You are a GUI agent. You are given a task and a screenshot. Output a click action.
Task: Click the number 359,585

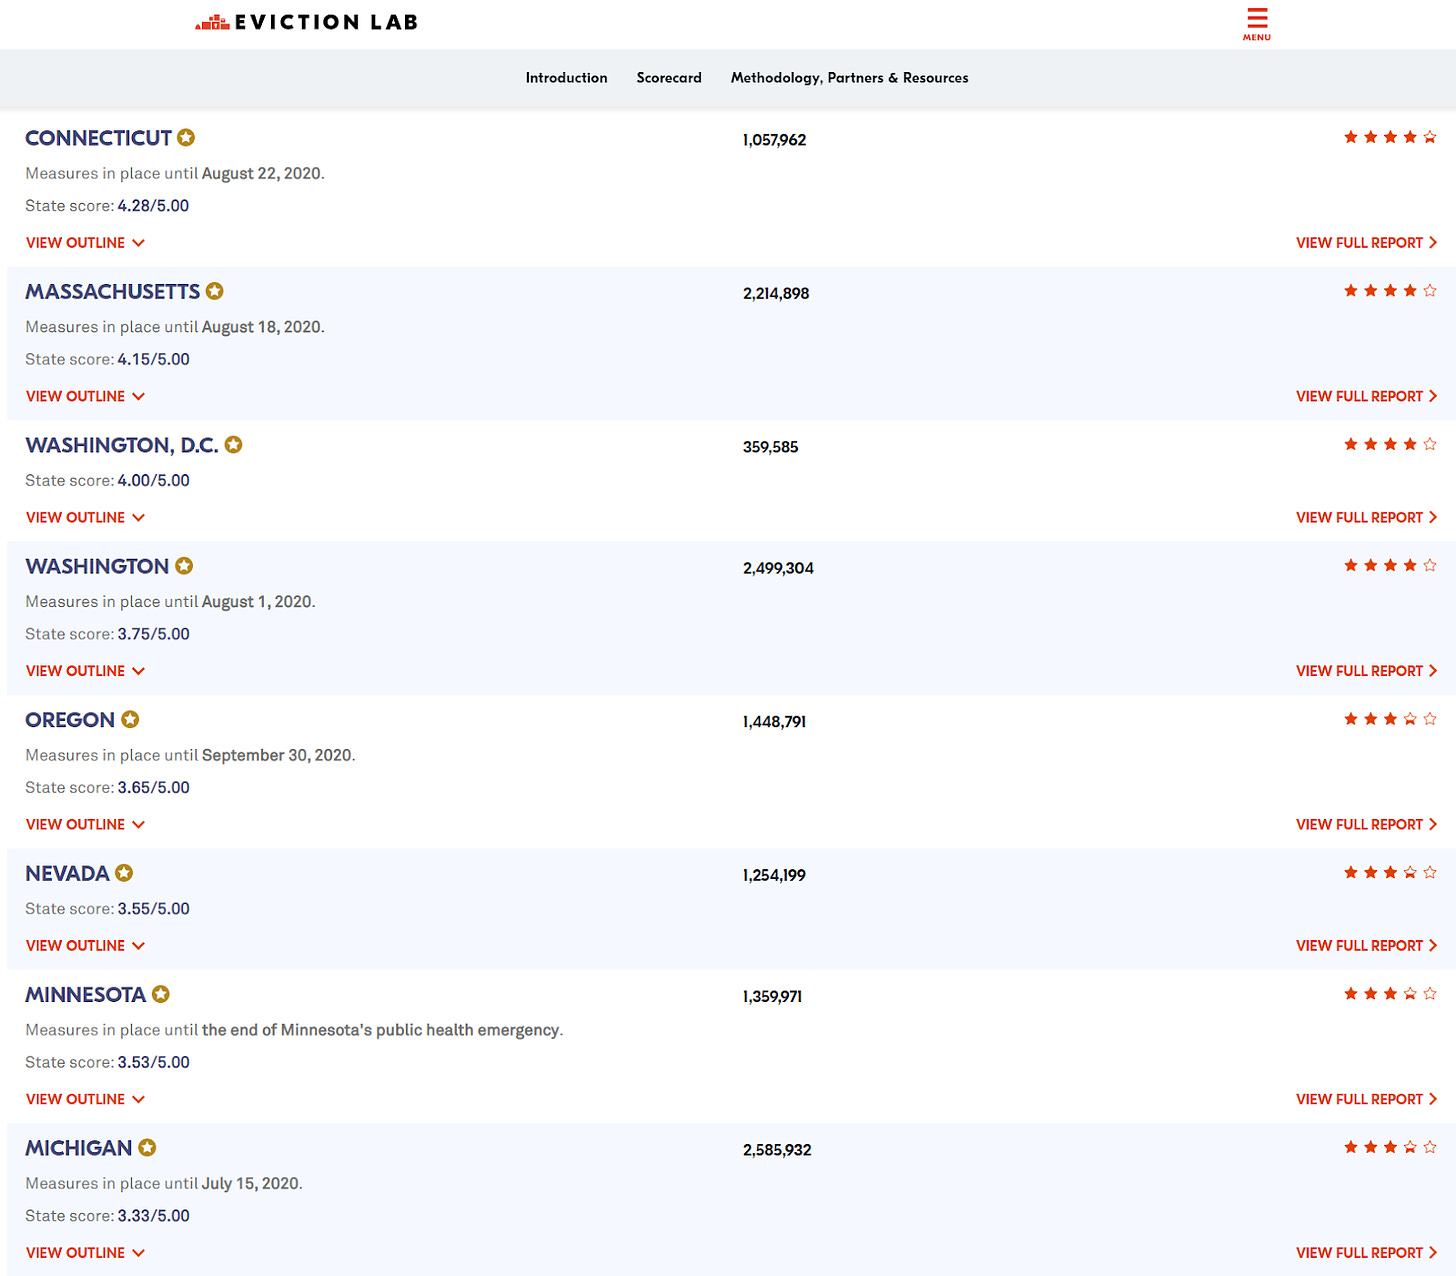pos(770,447)
